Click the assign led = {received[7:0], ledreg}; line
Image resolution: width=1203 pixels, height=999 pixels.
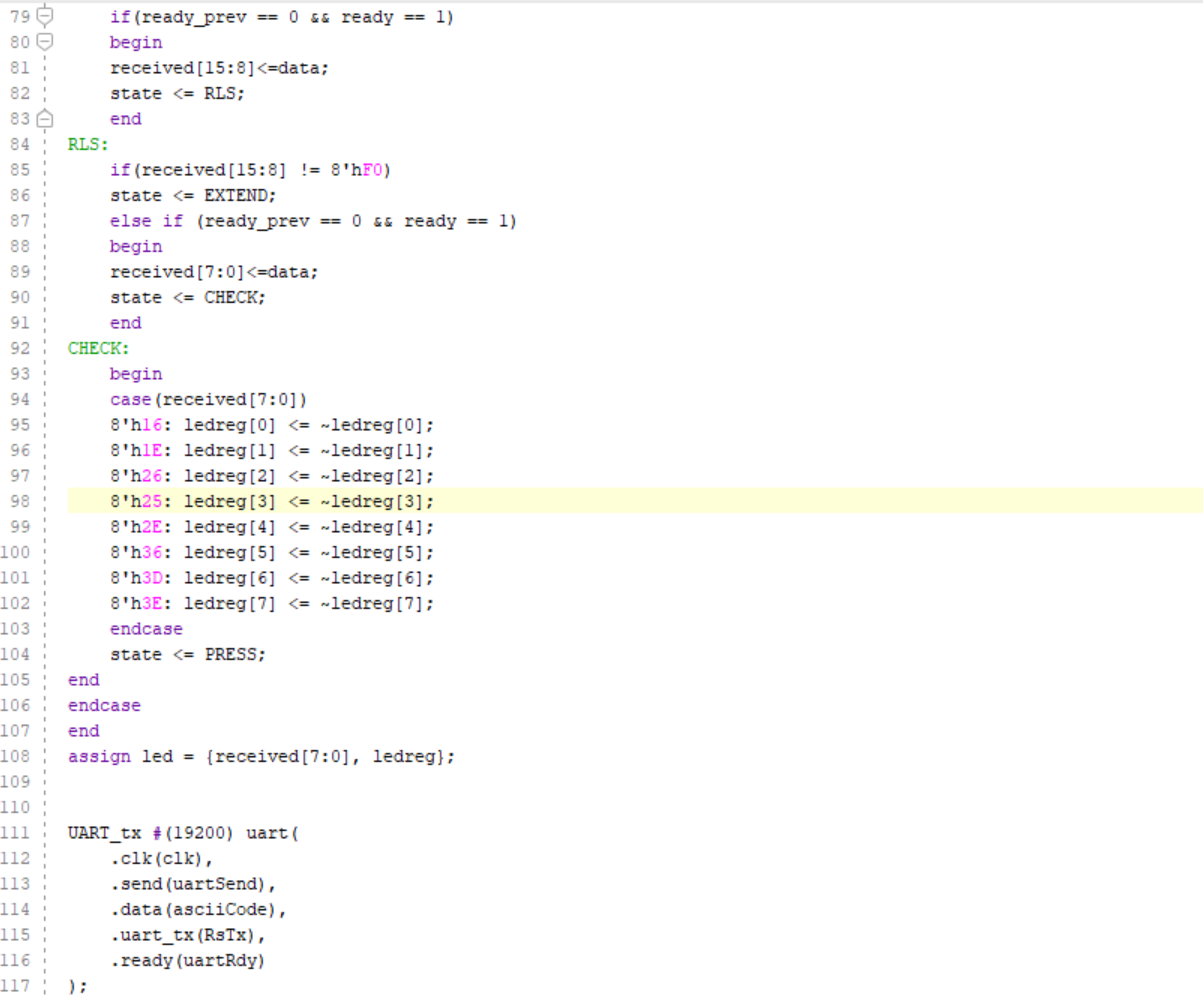point(261,756)
